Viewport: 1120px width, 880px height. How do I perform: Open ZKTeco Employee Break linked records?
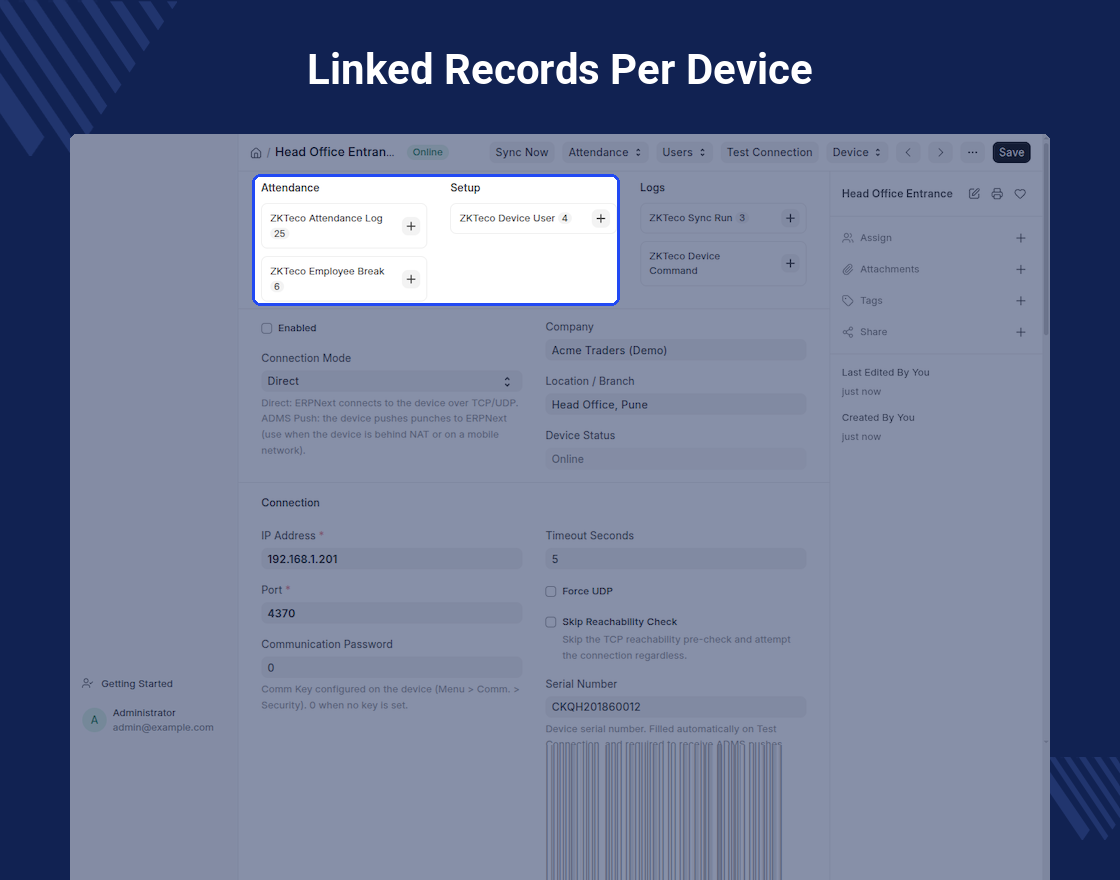(x=327, y=271)
